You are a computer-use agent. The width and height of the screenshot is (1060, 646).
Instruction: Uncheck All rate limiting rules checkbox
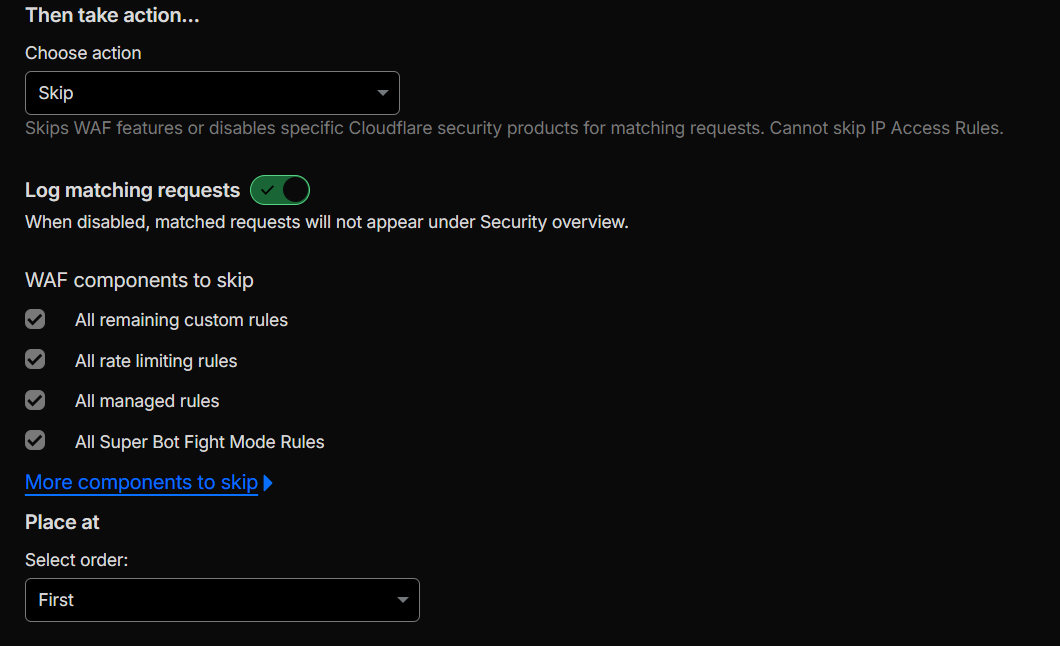(x=35, y=360)
